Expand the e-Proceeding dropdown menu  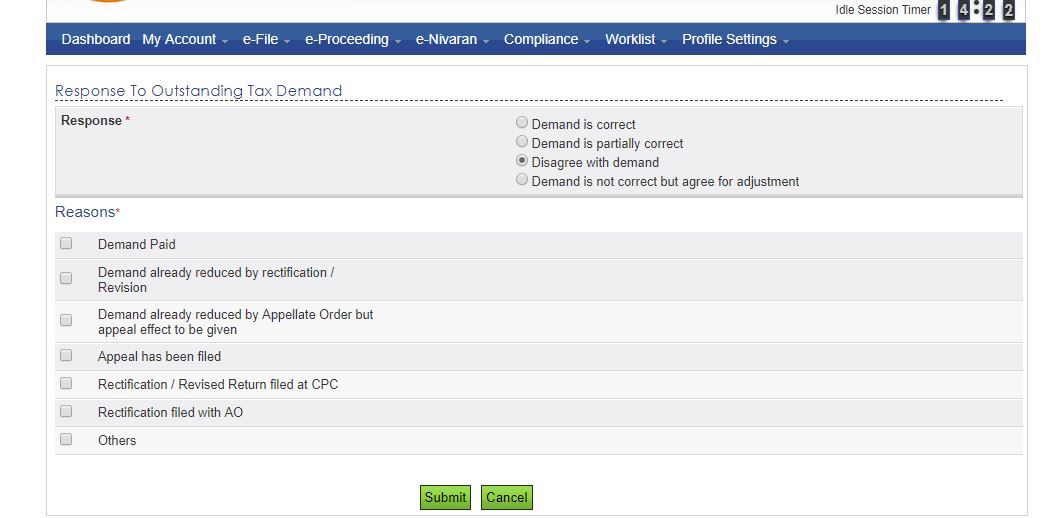point(353,39)
